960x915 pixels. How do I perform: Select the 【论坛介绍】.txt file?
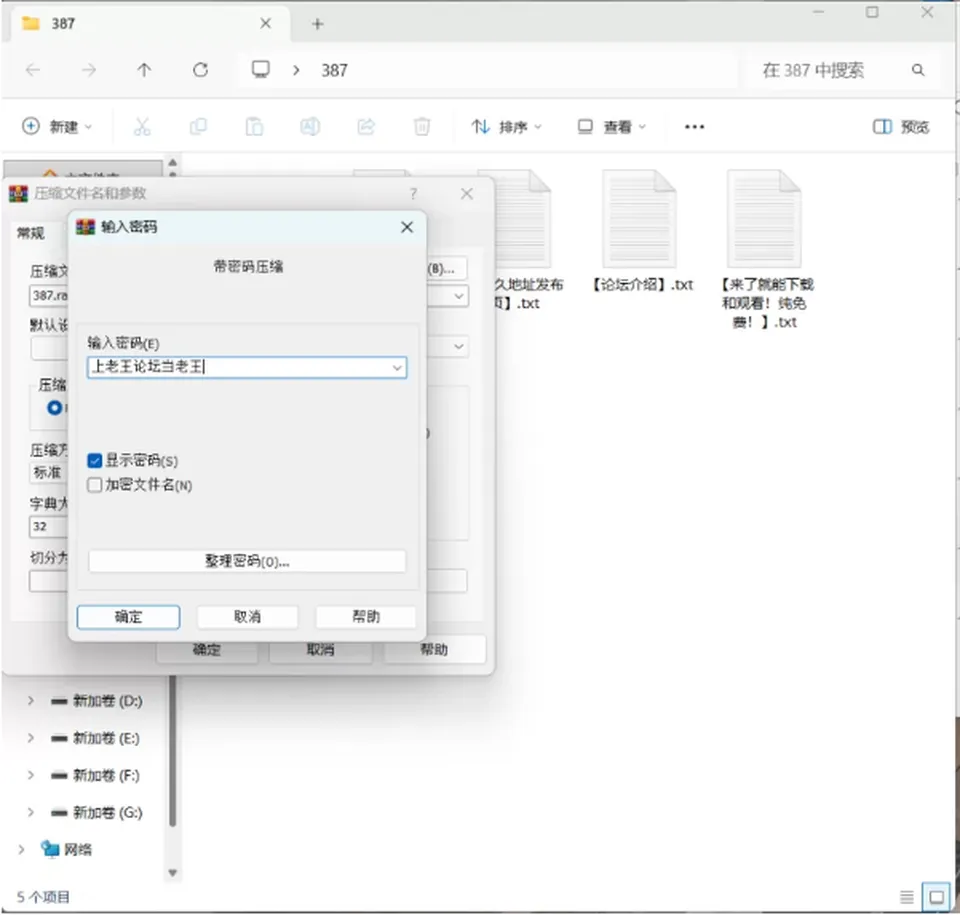click(642, 233)
